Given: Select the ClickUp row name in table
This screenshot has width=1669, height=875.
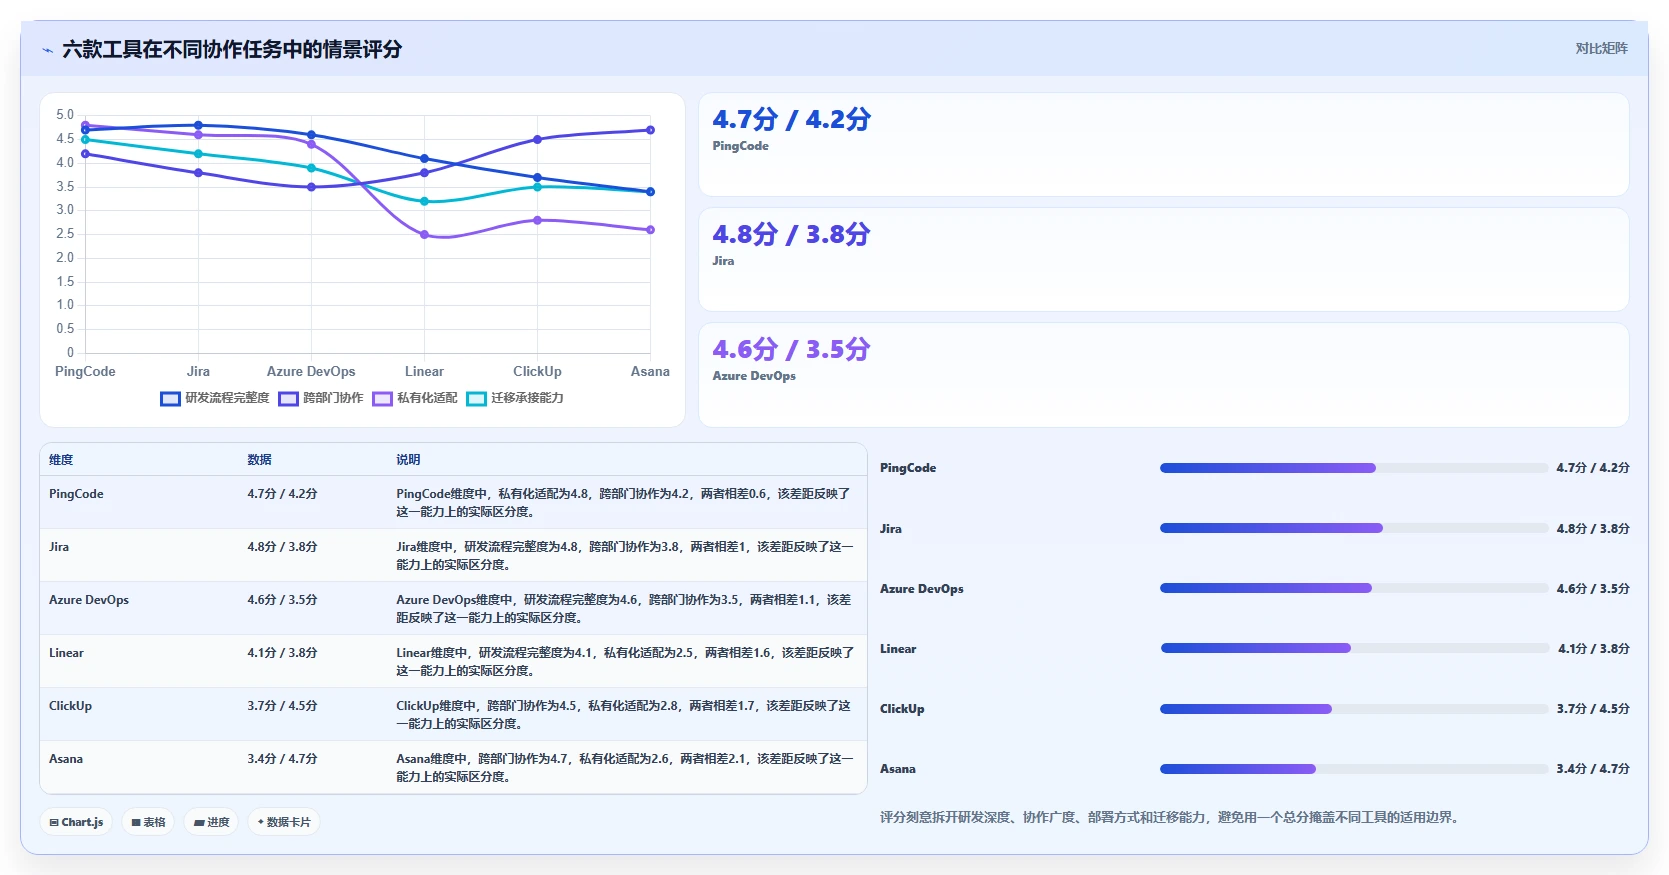Looking at the screenshot, I should point(70,706).
